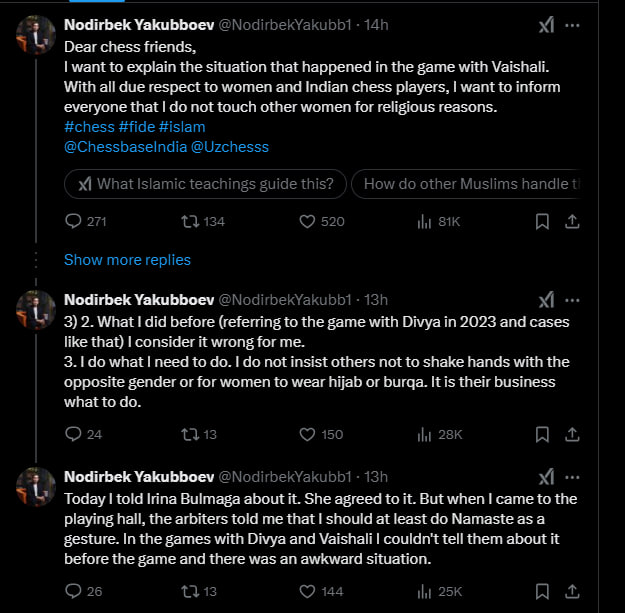Bookmark the tweet about Divya in 2023
The image size is (625, 613).
coord(541,434)
